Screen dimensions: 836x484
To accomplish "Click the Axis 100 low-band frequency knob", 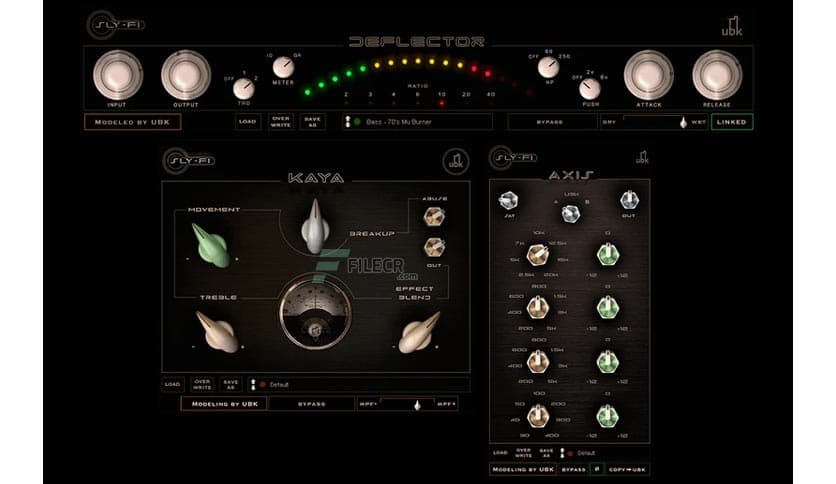I will [537, 416].
